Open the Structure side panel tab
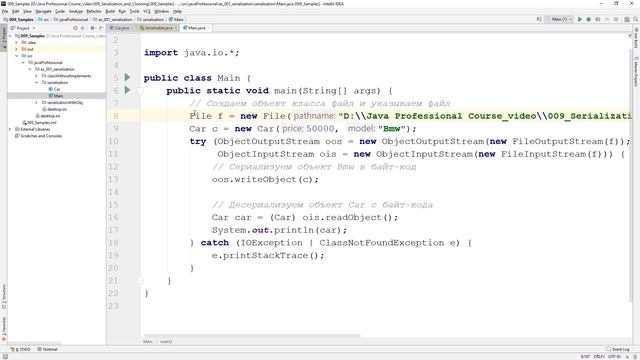The width and height of the screenshot is (640, 360). [x=4, y=296]
